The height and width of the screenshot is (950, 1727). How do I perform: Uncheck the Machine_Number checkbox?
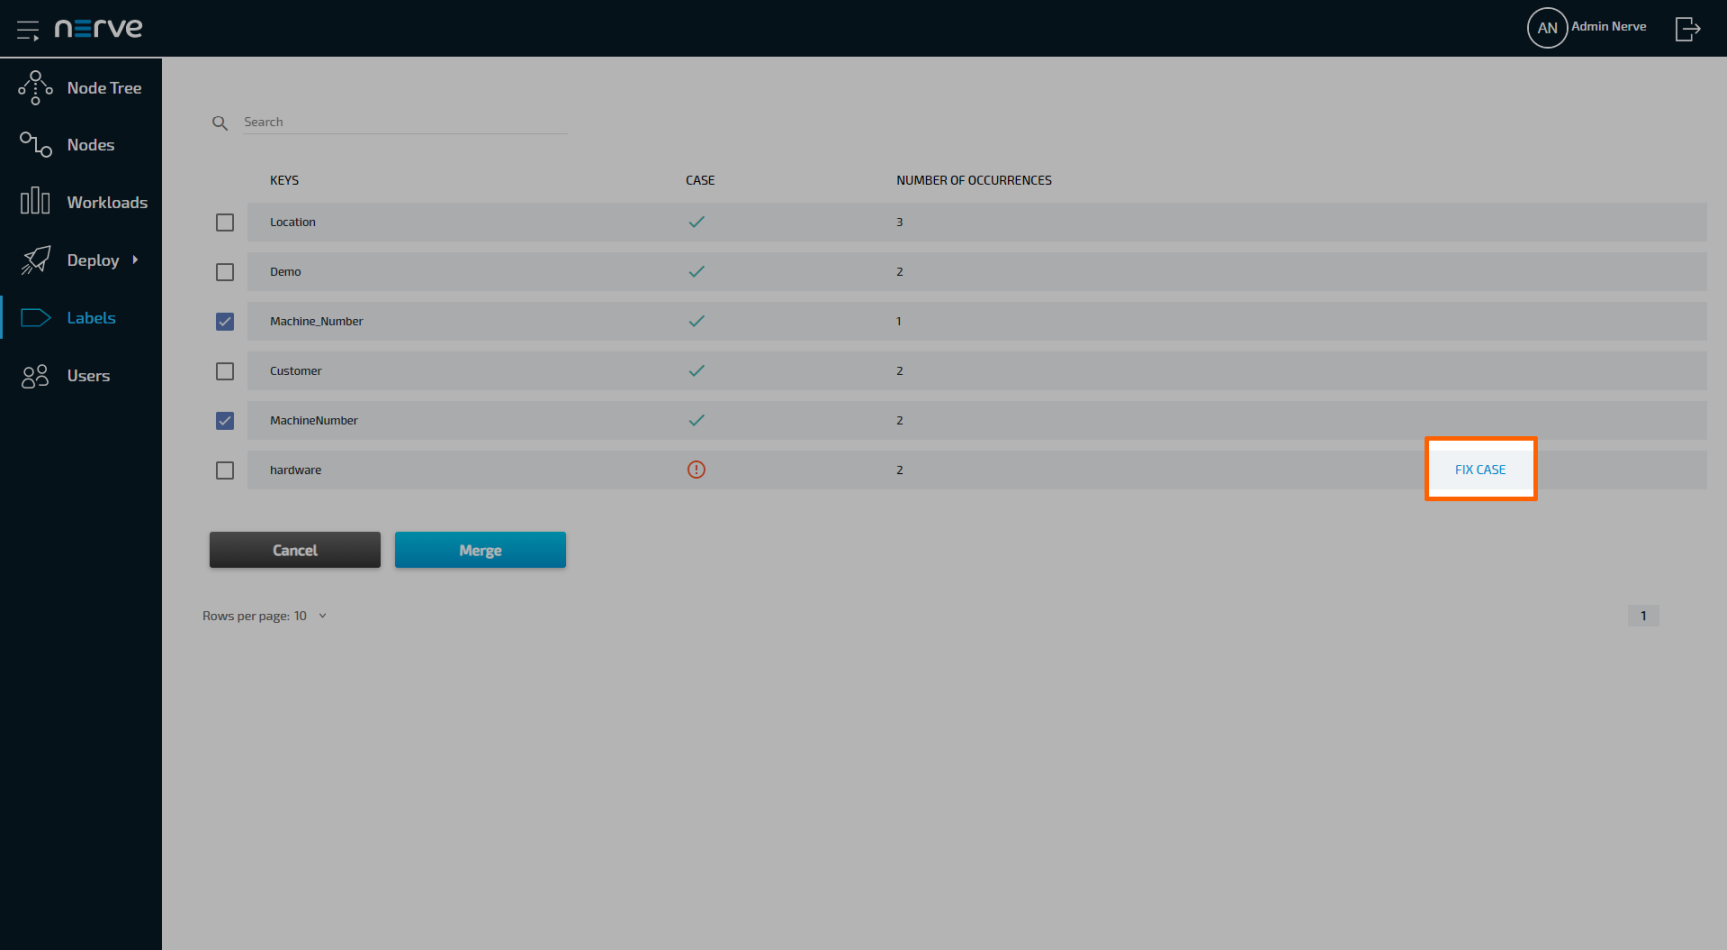coord(225,322)
